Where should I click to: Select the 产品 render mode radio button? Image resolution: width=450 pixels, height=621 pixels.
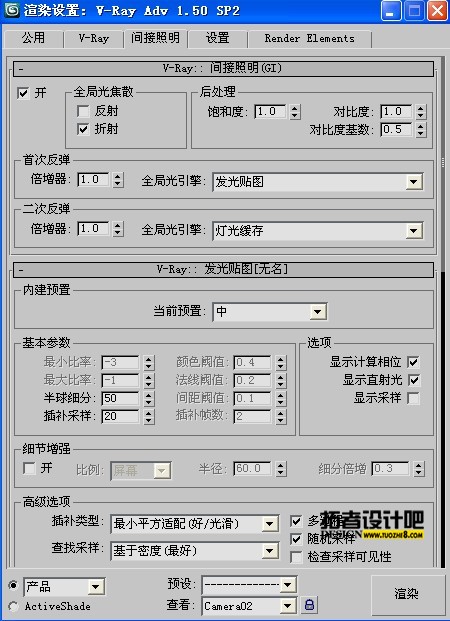coord(13,585)
